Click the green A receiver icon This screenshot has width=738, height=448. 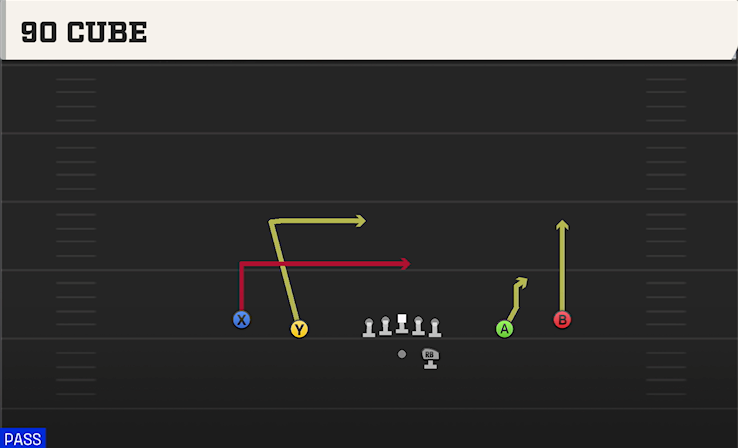point(505,329)
